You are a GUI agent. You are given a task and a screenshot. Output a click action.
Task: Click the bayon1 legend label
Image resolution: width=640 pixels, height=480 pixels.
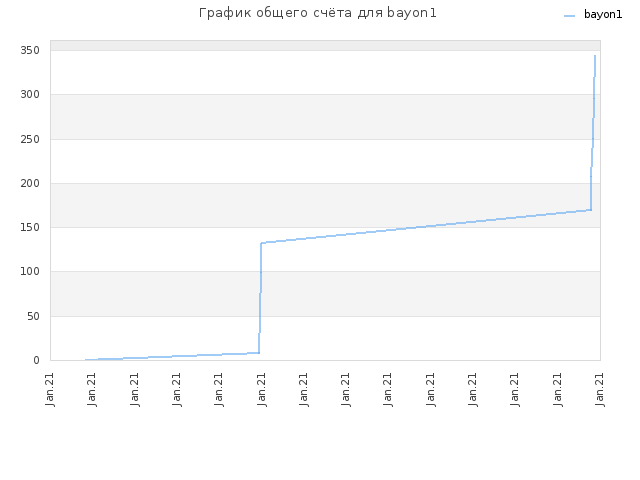pyautogui.click(x=603, y=15)
